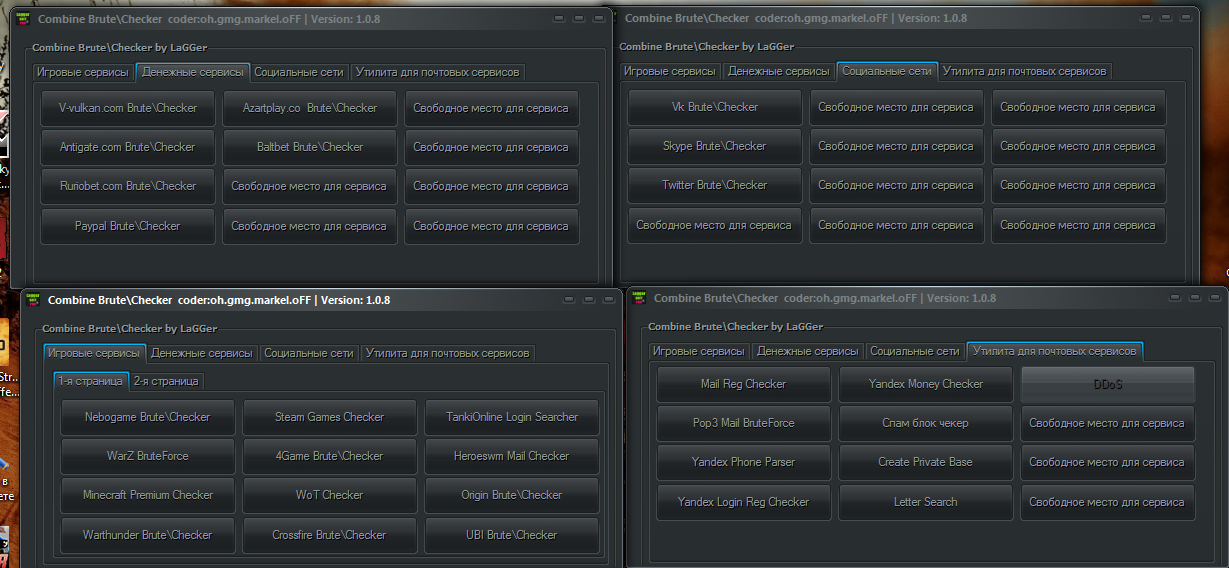Click Antigate.com Brute\Checker button
The height and width of the screenshot is (568, 1229).
click(128, 147)
